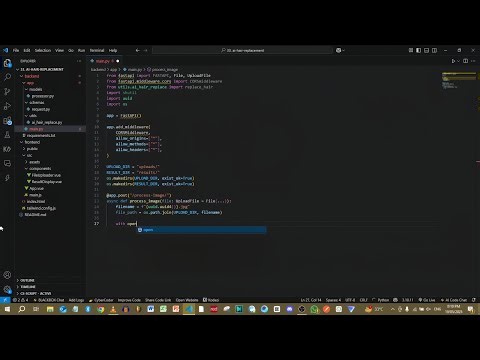Open ResultDisplay.vue in explorer
The height and width of the screenshot is (360, 480).
click(47, 182)
